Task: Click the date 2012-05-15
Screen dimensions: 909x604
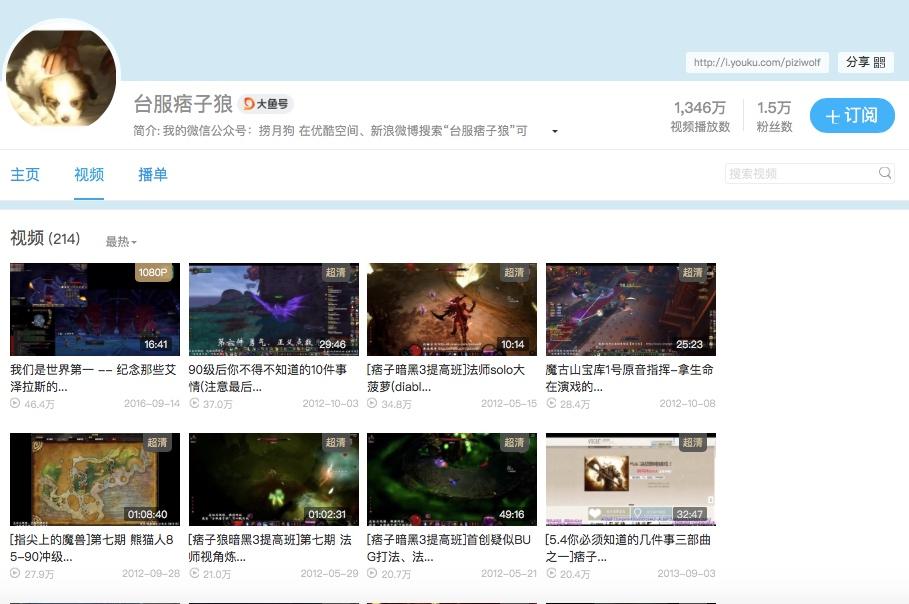Action: [509, 403]
